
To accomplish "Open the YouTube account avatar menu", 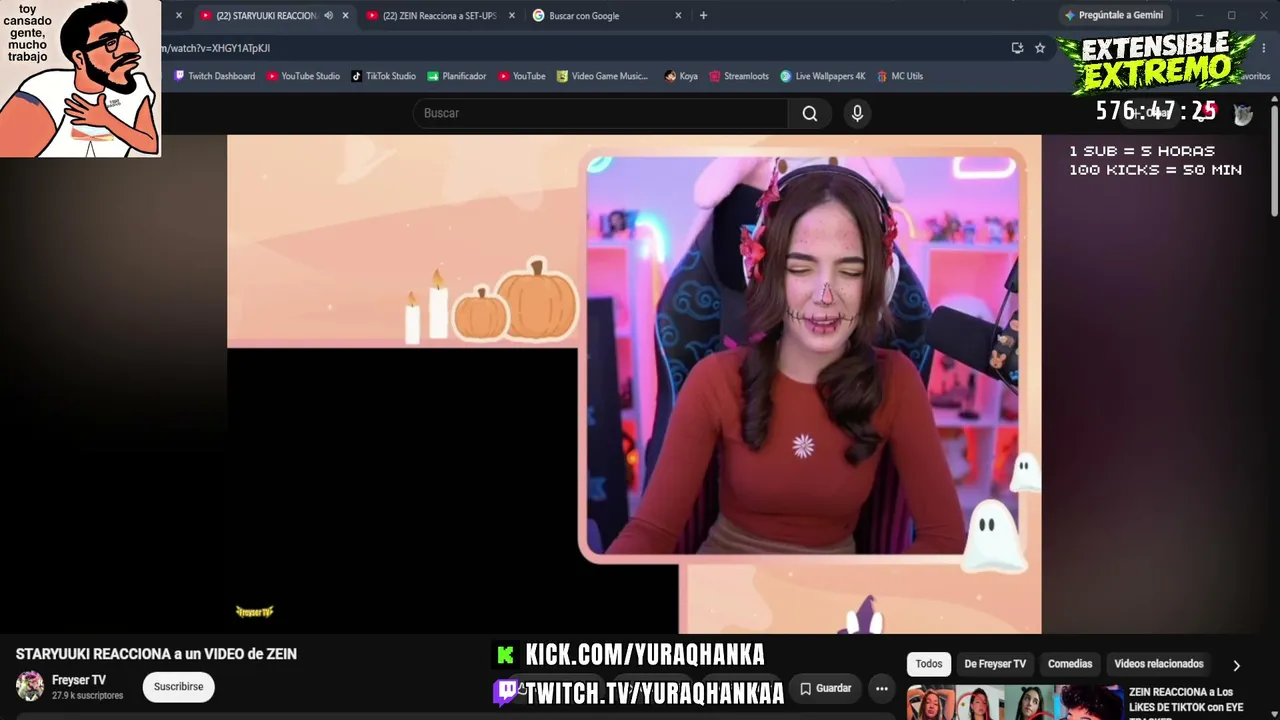I will 1243,113.
